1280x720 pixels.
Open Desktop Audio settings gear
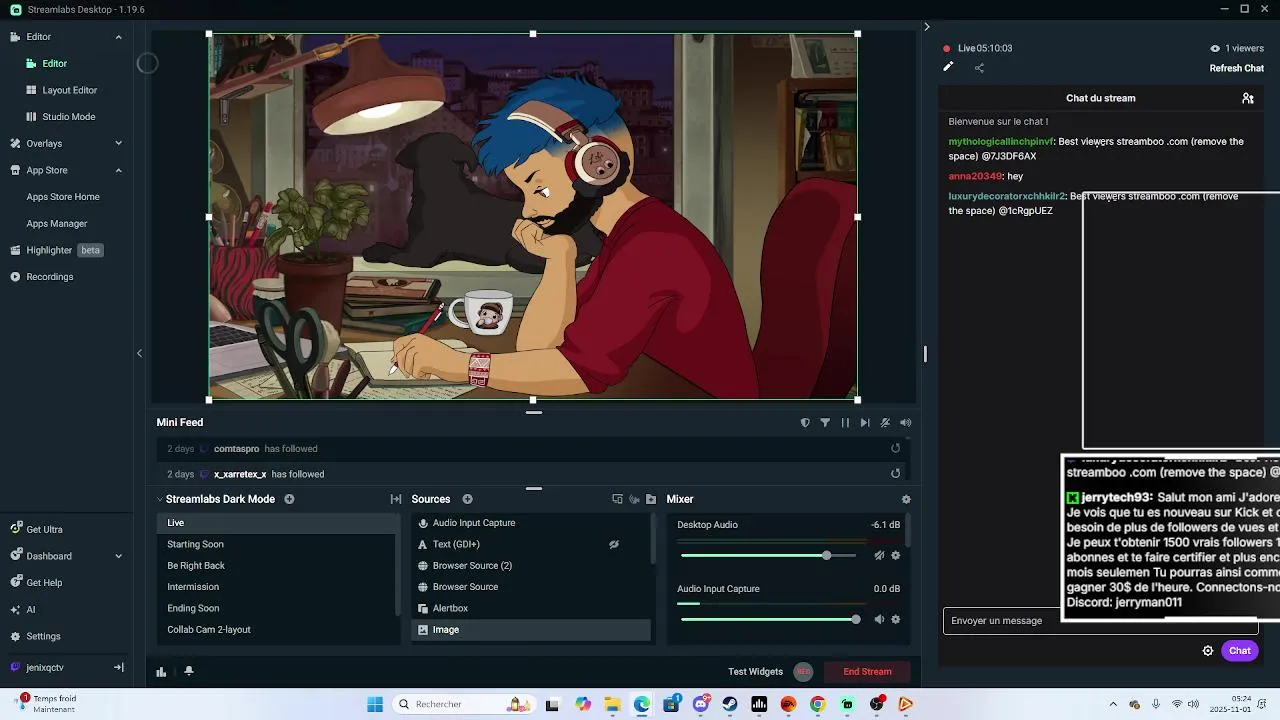pyautogui.click(x=895, y=555)
